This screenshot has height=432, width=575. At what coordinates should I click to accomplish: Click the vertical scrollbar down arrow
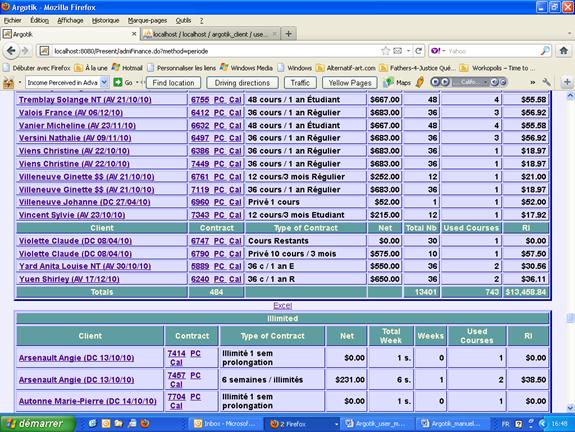tap(570, 408)
